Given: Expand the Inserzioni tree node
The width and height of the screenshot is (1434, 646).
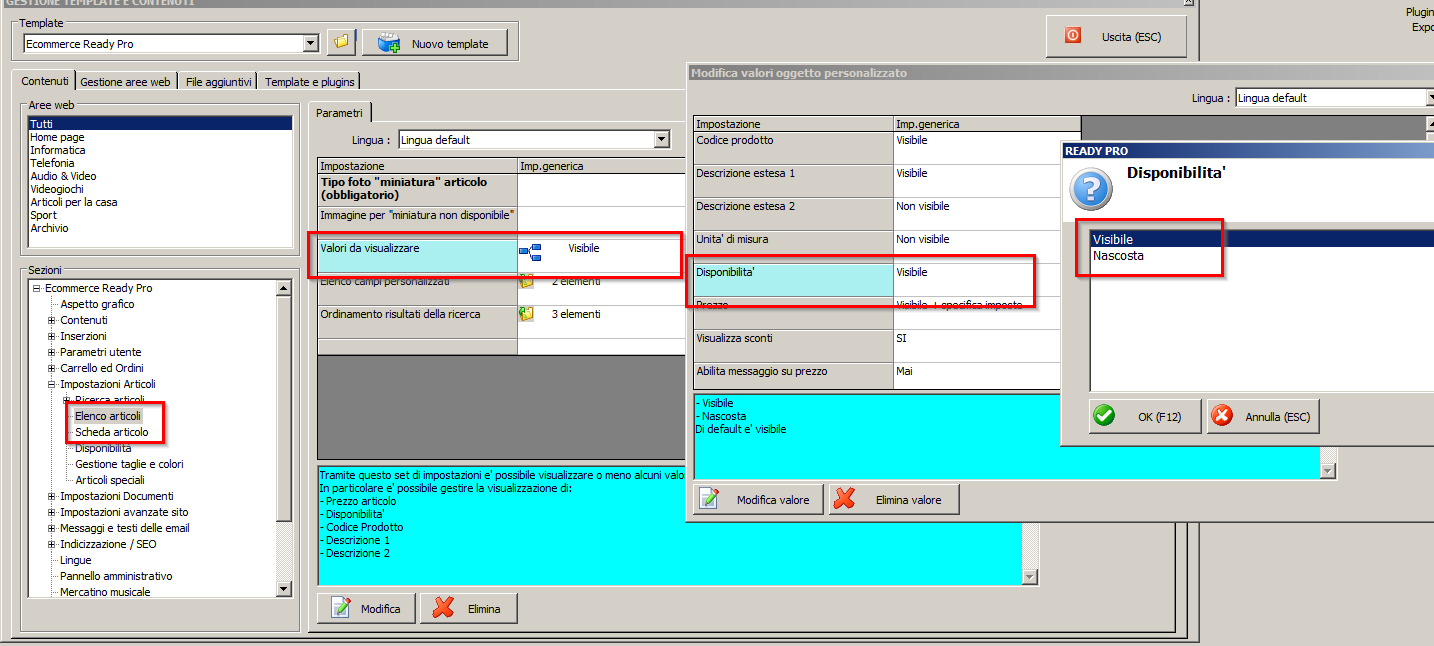Looking at the screenshot, I should tap(52, 336).
